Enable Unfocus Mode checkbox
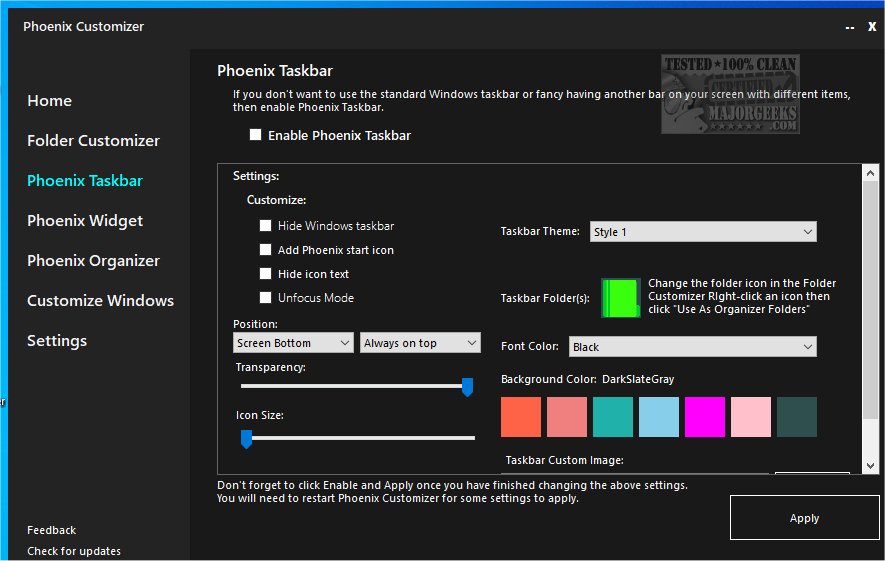The image size is (885, 561). tap(266, 298)
